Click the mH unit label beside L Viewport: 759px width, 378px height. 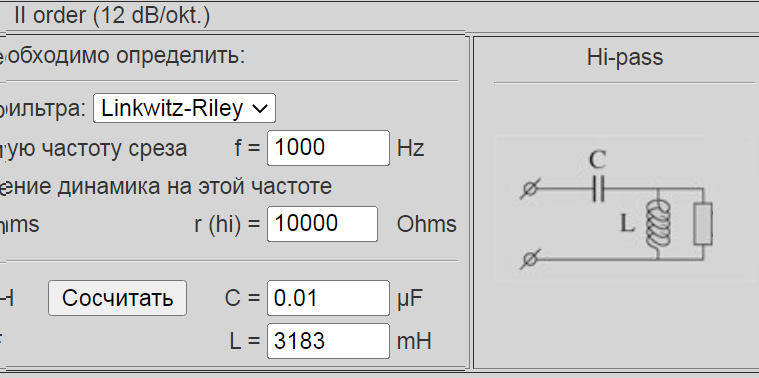pos(414,341)
